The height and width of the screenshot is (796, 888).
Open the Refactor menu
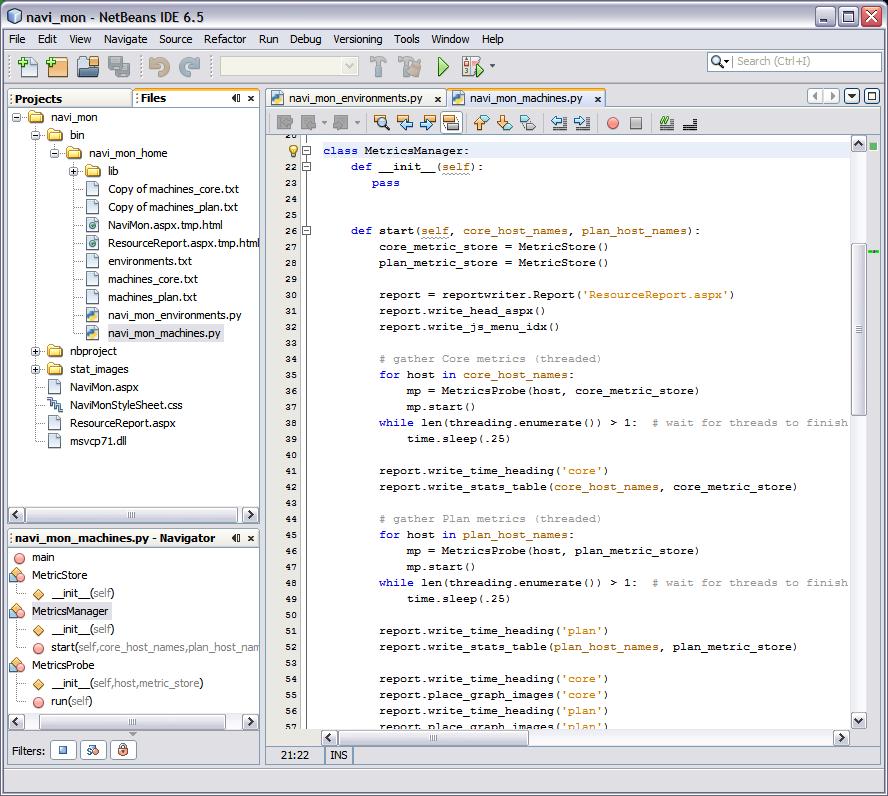[x=225, y=39]
